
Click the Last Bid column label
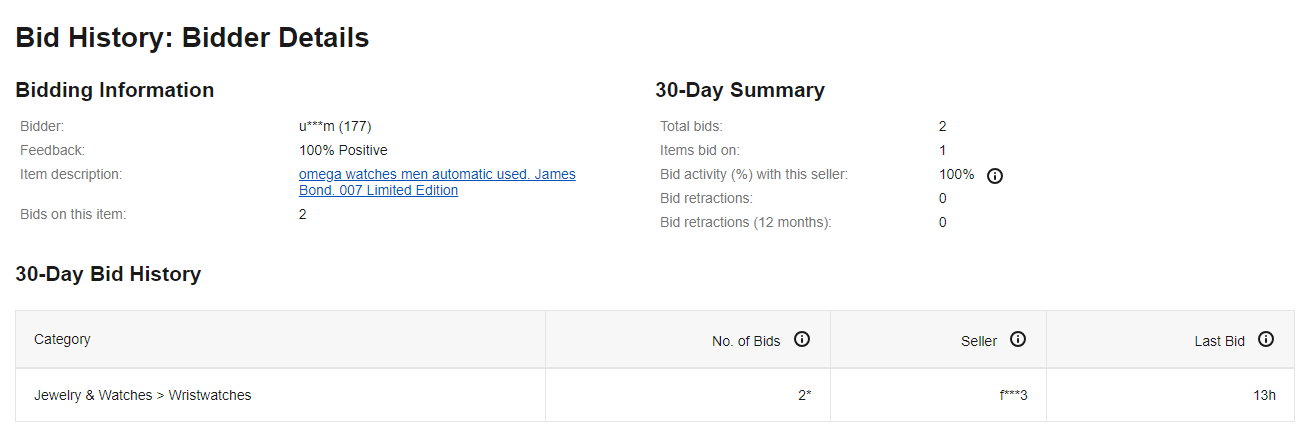pos(1220,341)
